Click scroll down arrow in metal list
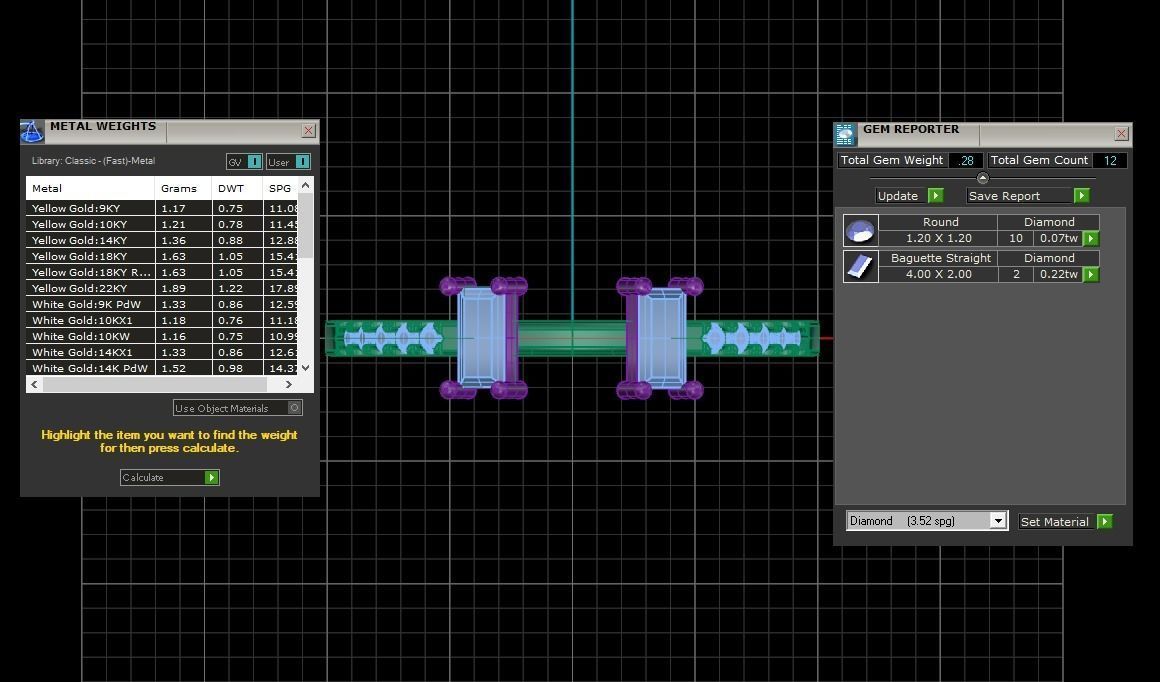The height and width of the screenshot is (682, 1160). pyautogui.click(x=306, y=367)
